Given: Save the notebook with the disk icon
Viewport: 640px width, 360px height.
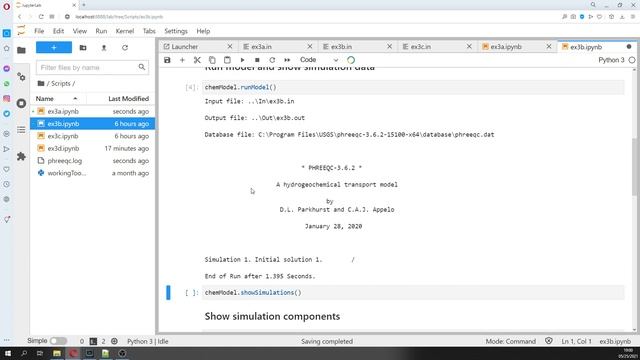Looking at the screenshot, I should point(167,60).
